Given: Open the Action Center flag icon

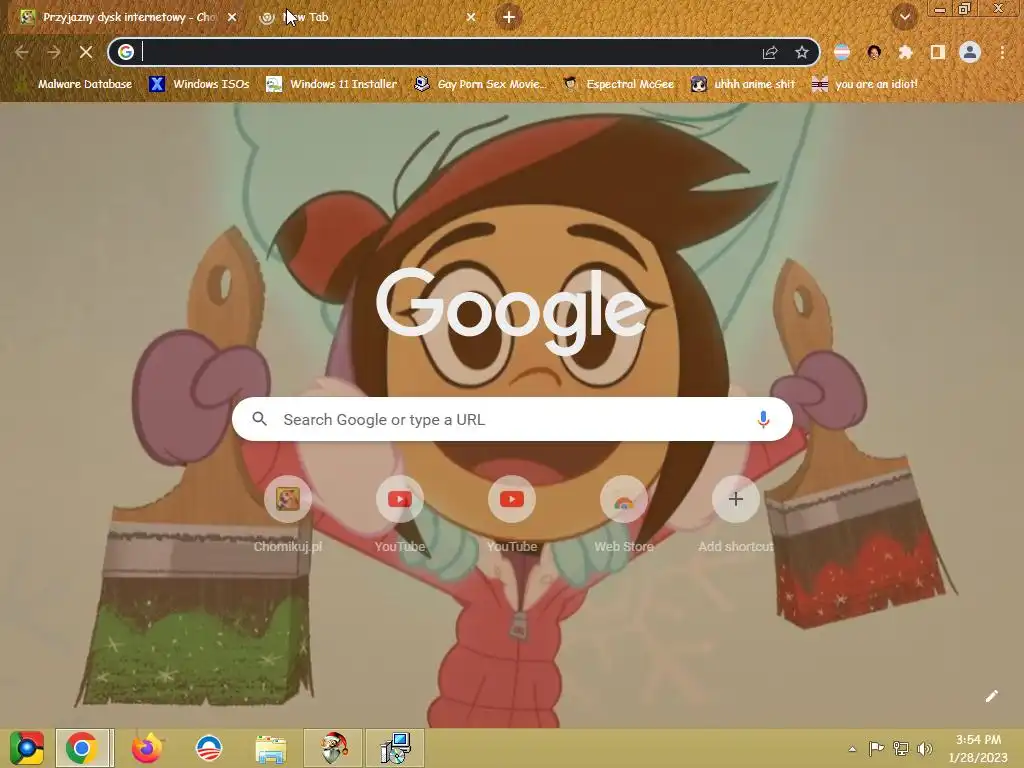Looking at the screenshot, I should tap(876, 748).
